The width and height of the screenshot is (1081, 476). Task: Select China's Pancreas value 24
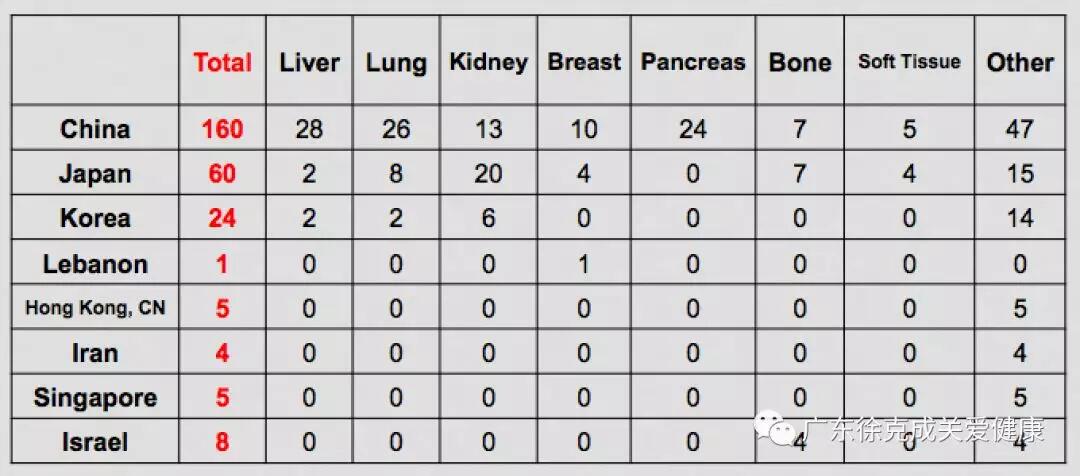point(692,129)
